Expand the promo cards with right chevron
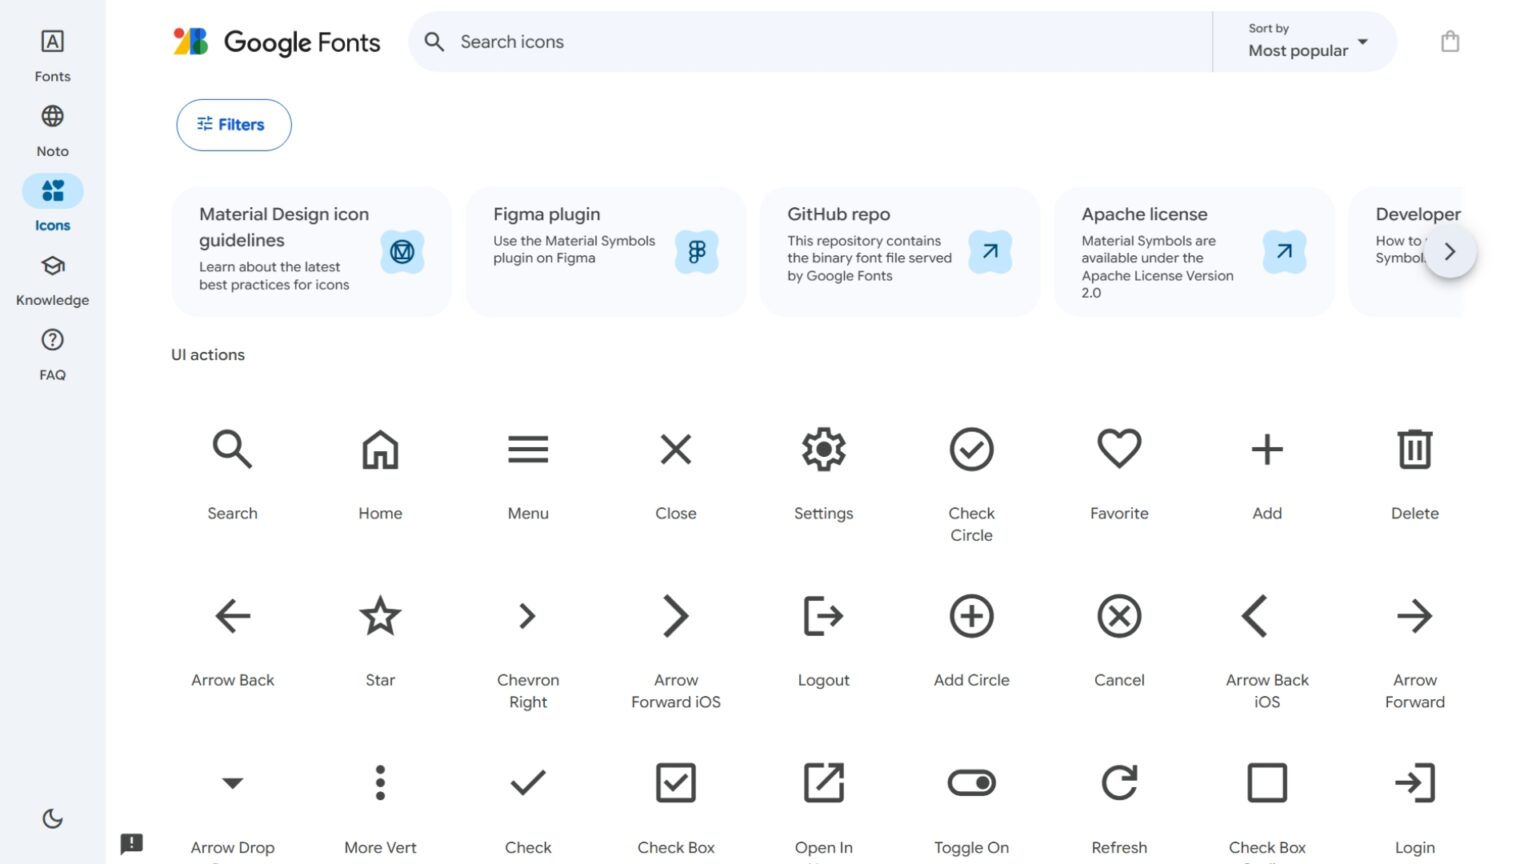This screenshot has height=864, width=1536. (1450, 251)
